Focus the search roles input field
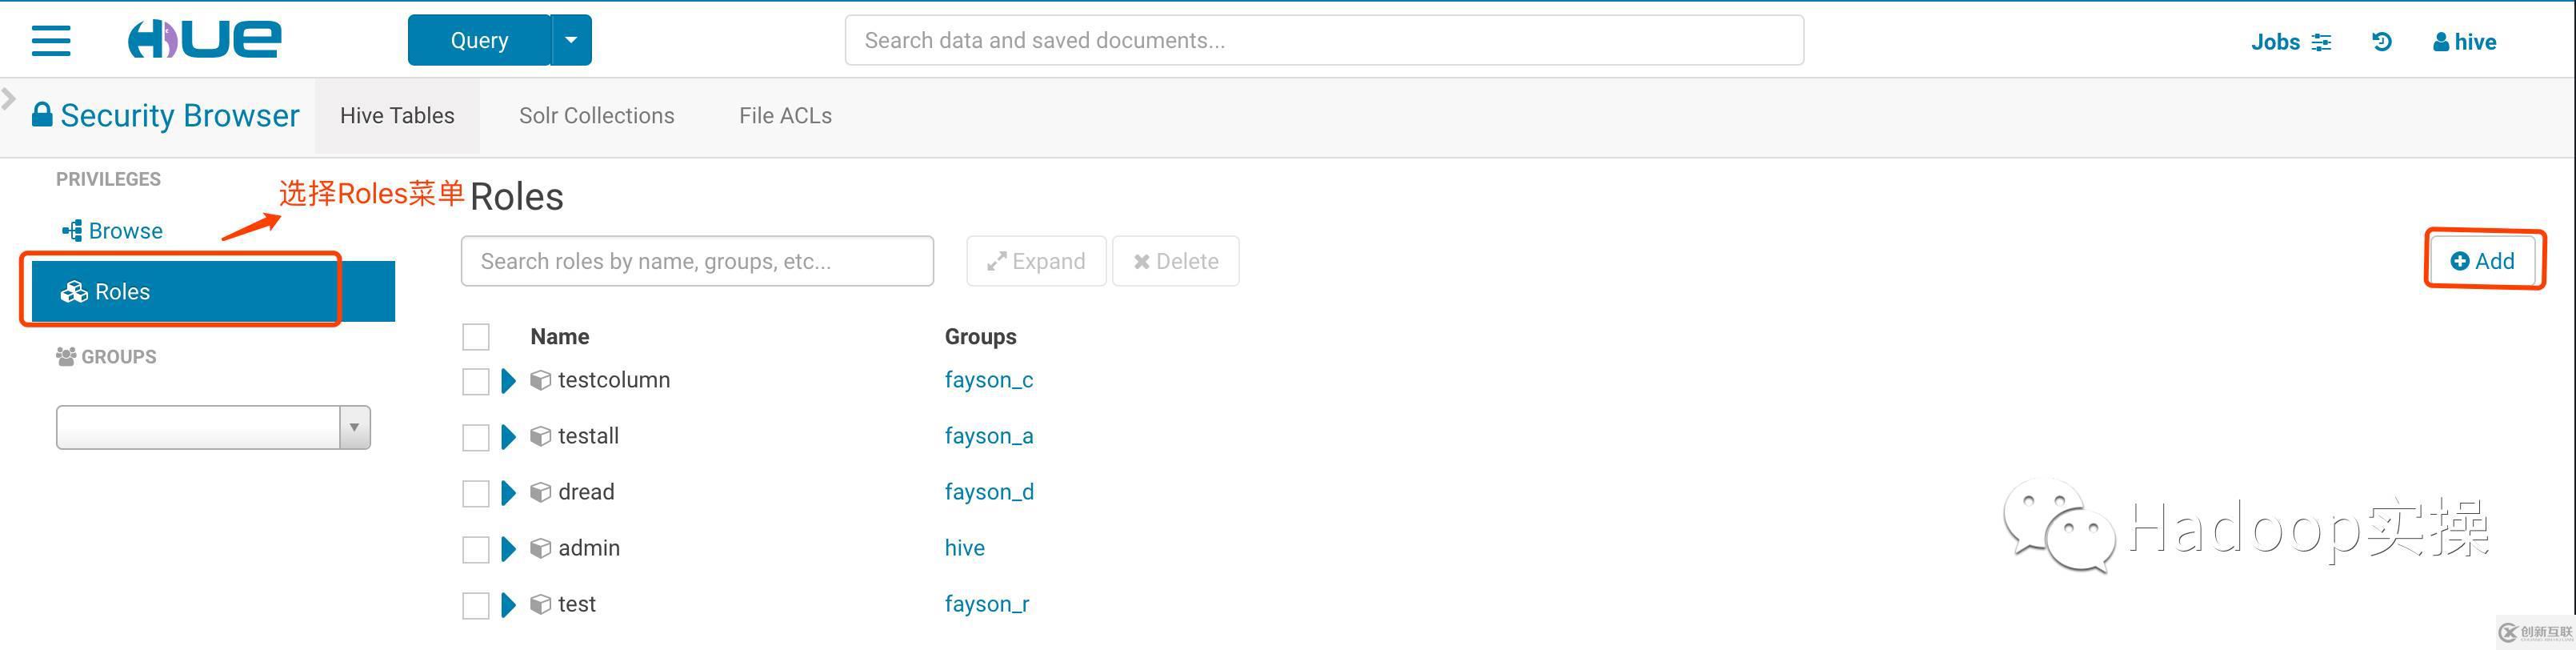 [x=697, y=262]
